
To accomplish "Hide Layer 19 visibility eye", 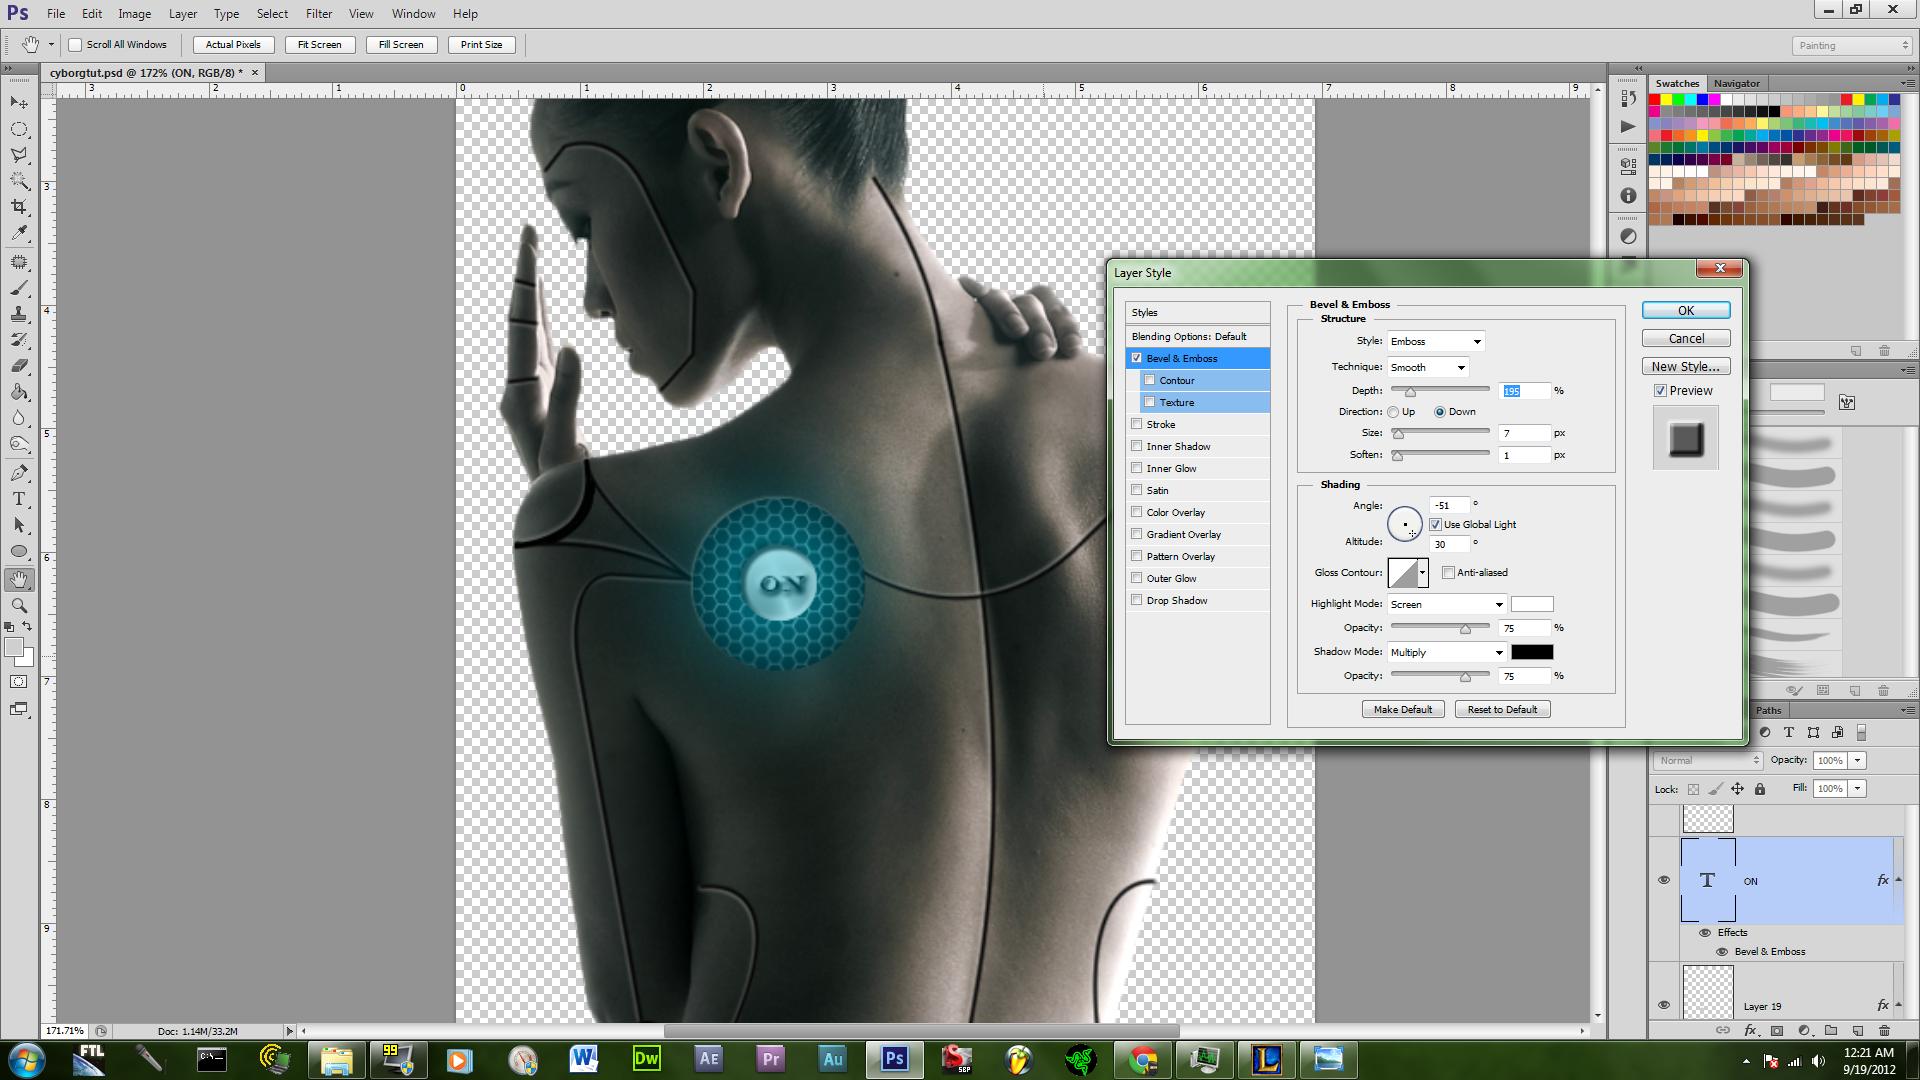I will pyautogui.click(x=1664, y=1005).
